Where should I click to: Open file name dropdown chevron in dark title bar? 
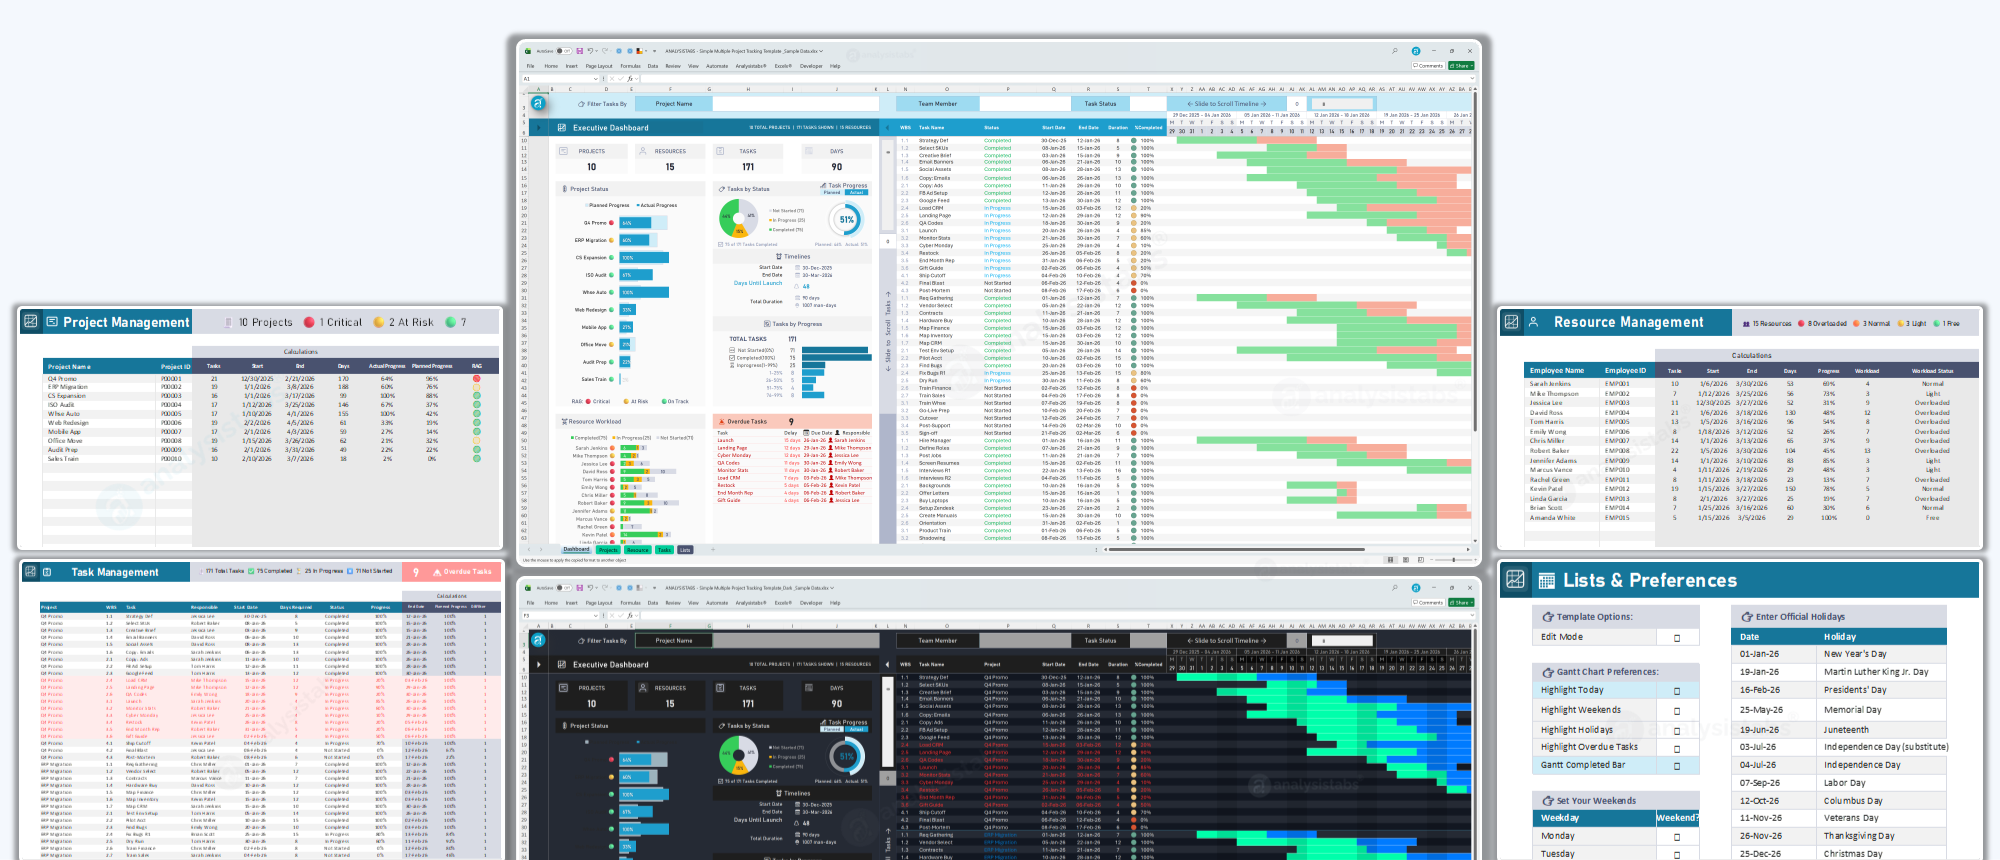pos(831,588)
